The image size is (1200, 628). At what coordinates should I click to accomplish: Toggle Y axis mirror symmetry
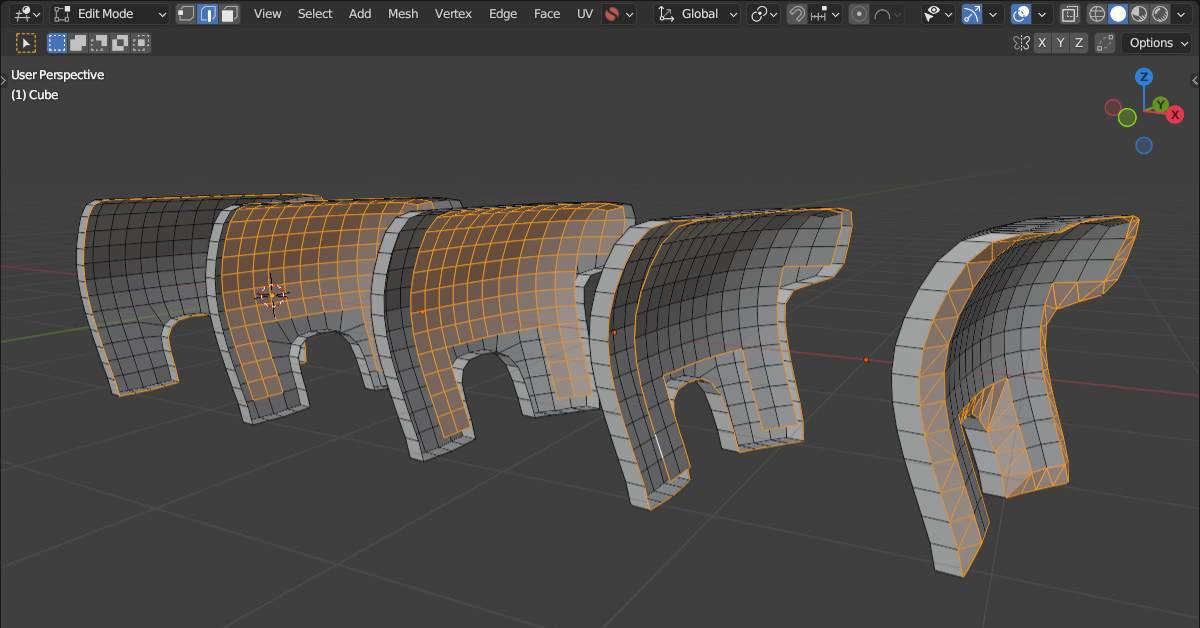1062,42
